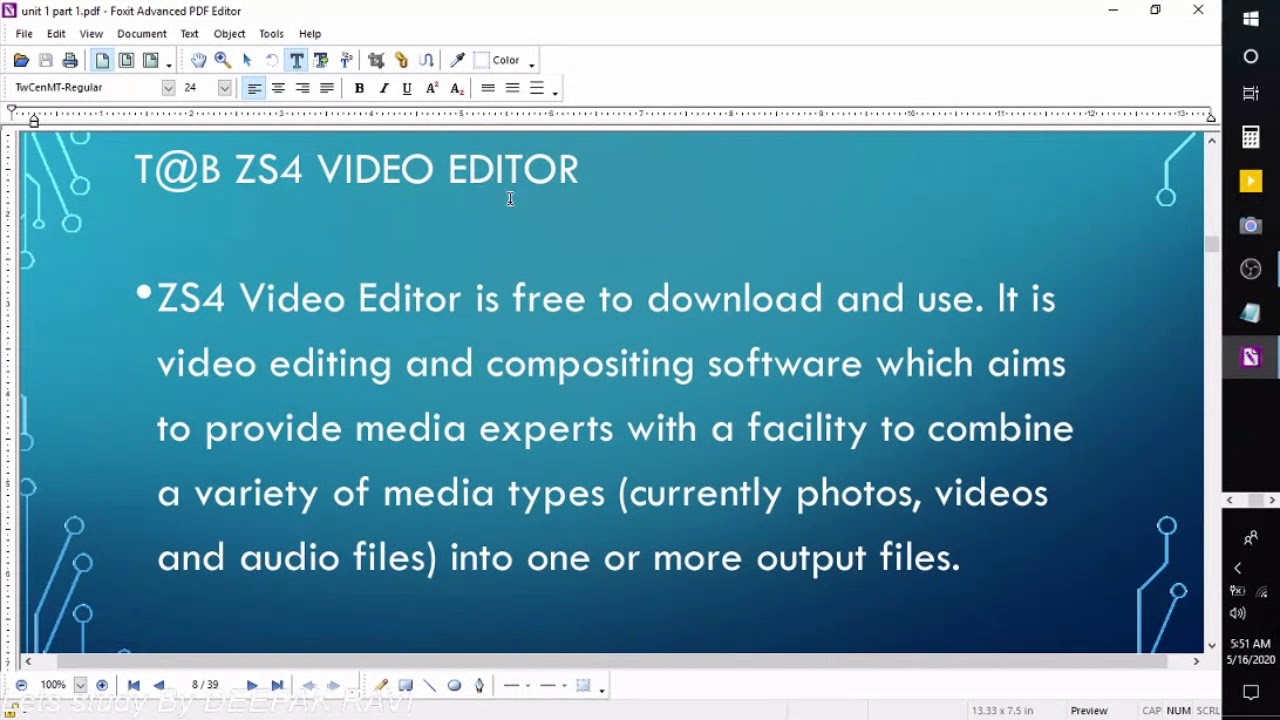Select the Pencil drawing tool
The height and width of the screenshot is (720, 1280).
pyautogui.click(x=381, y=685)
